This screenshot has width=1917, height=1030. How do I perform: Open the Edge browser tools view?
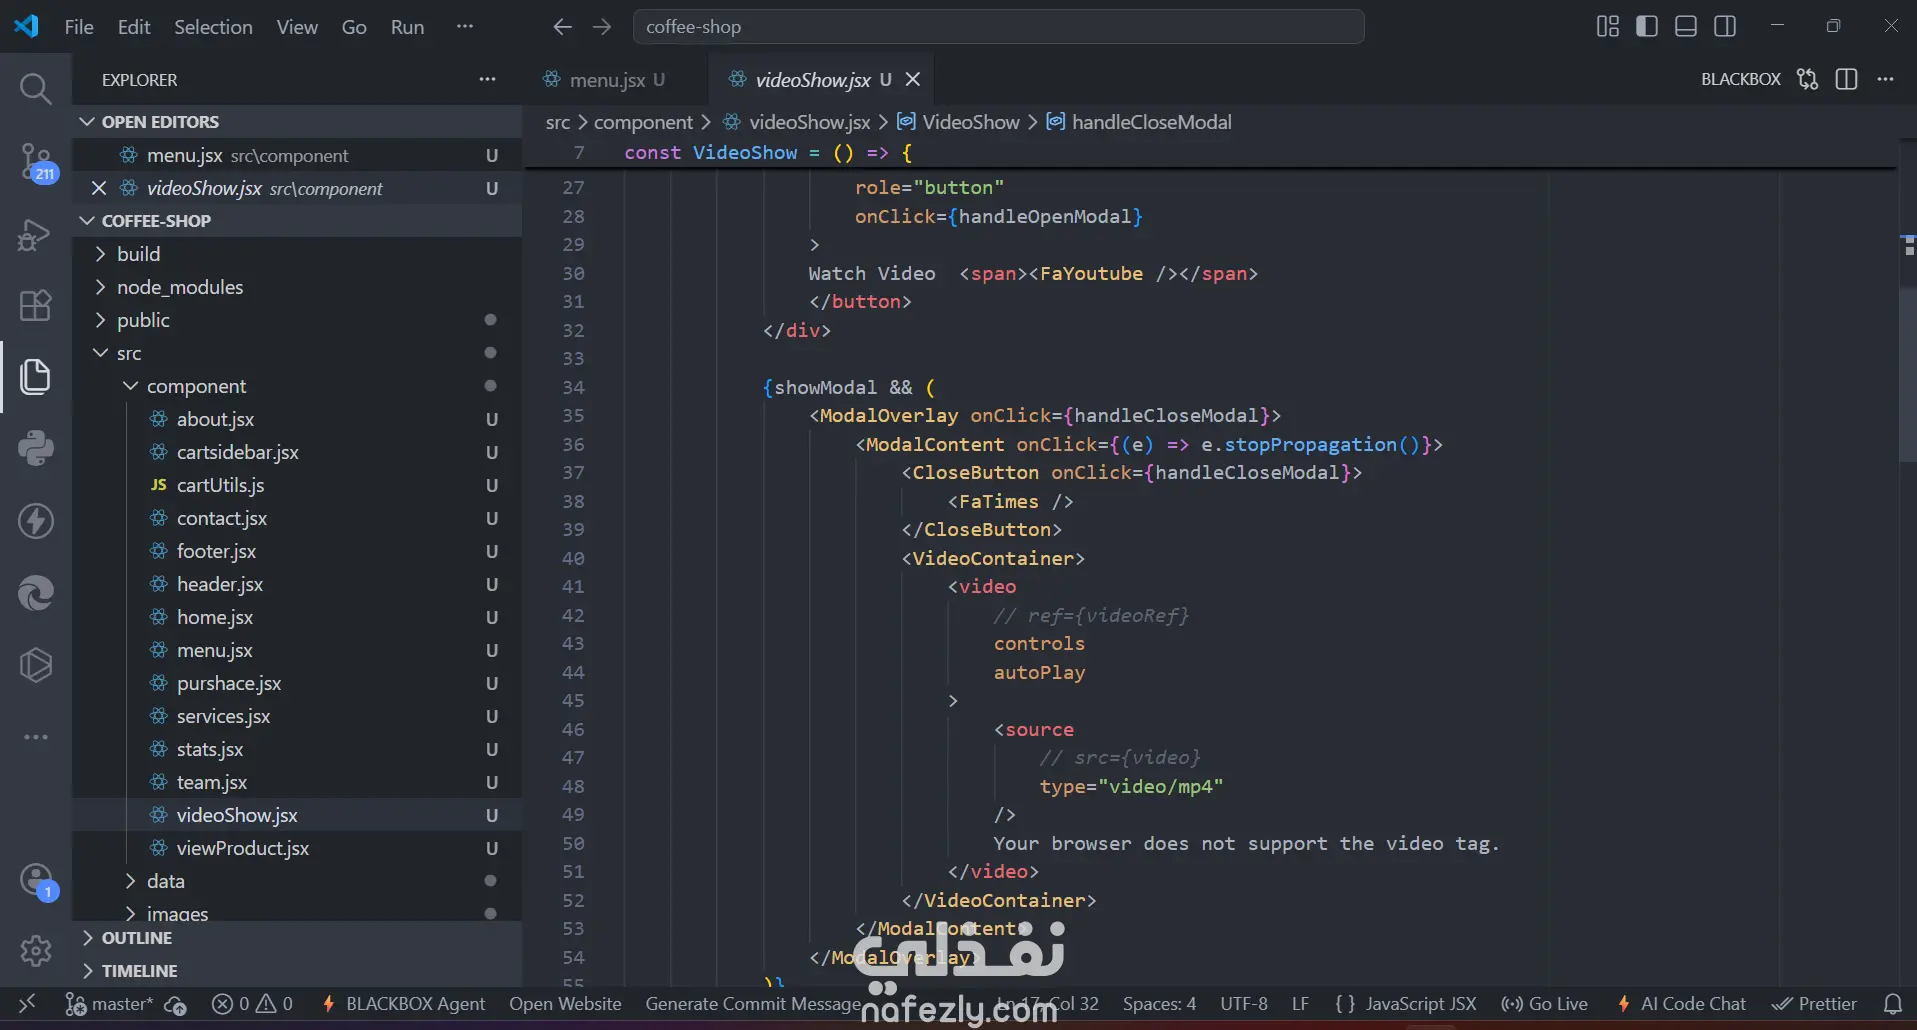pyautogui.click(x=36, y=593)
